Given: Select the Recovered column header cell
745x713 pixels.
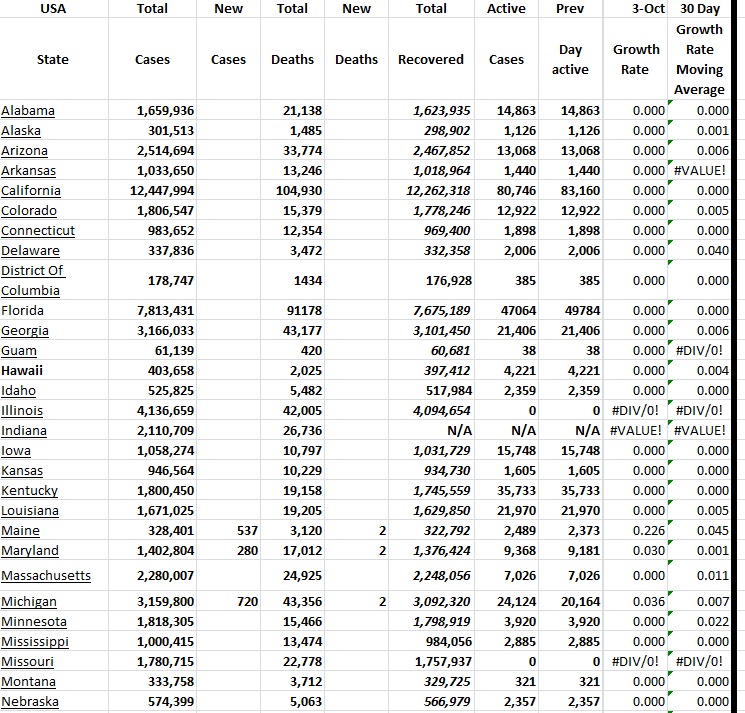Looking at the screenshot, I should (431, 59).
